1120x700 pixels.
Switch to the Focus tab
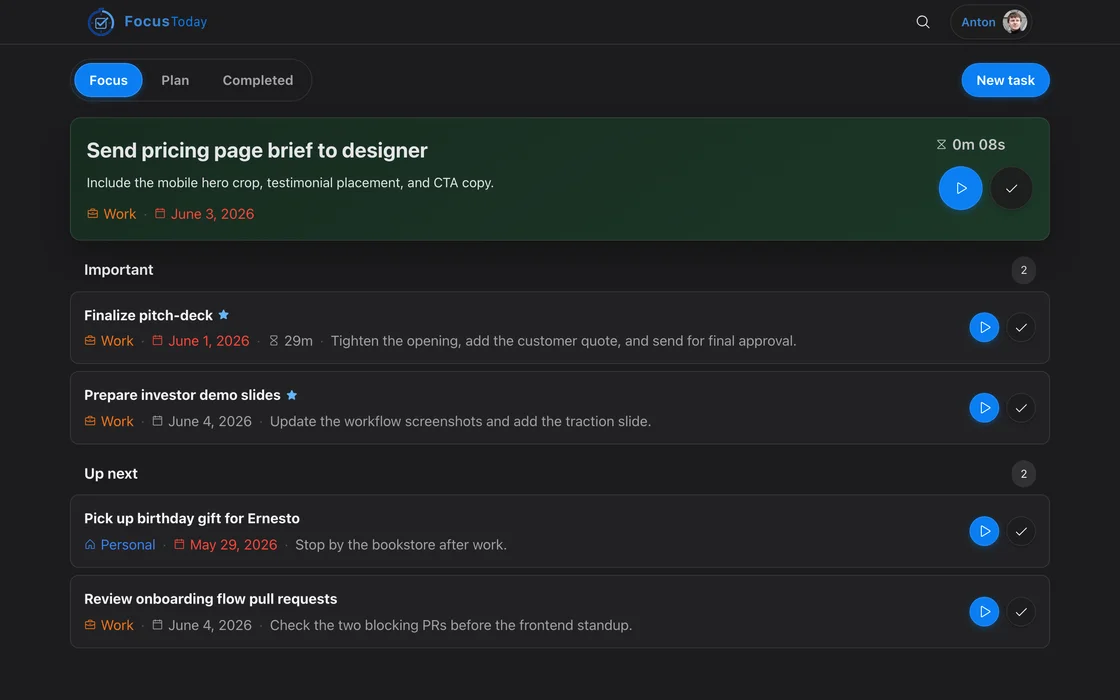[x=108, y=80]
